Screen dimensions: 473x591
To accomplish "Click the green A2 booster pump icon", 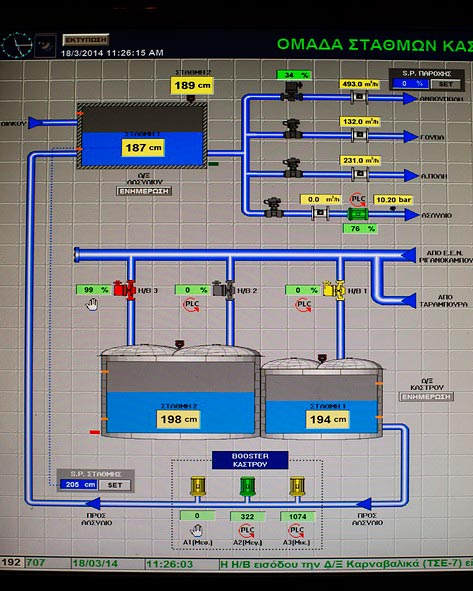I will 248,486.
